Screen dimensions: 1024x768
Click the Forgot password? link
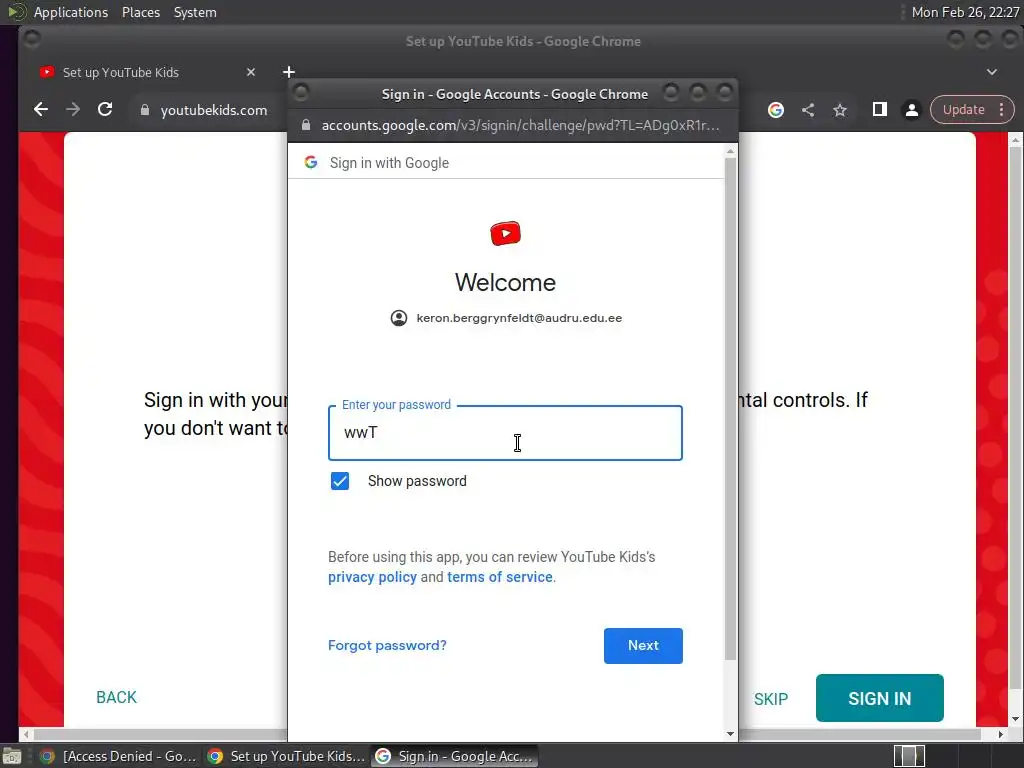pyautogui.click(x=387, y=645)
